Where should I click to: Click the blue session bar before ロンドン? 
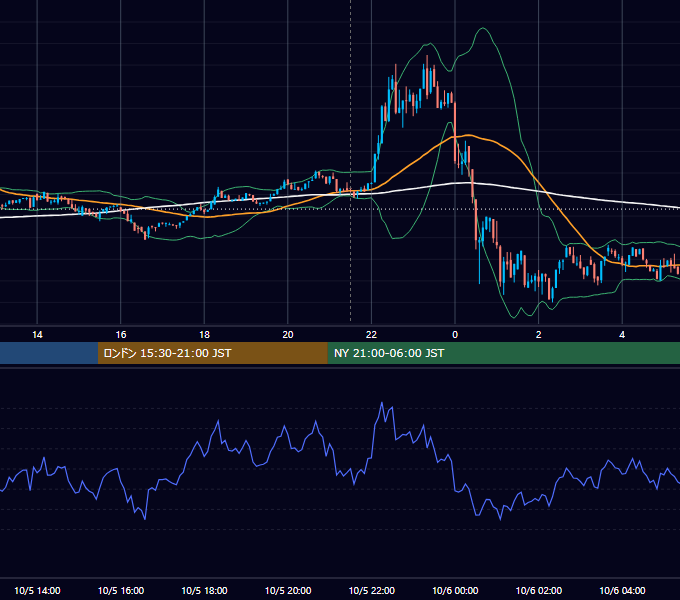tap(49, 353)
